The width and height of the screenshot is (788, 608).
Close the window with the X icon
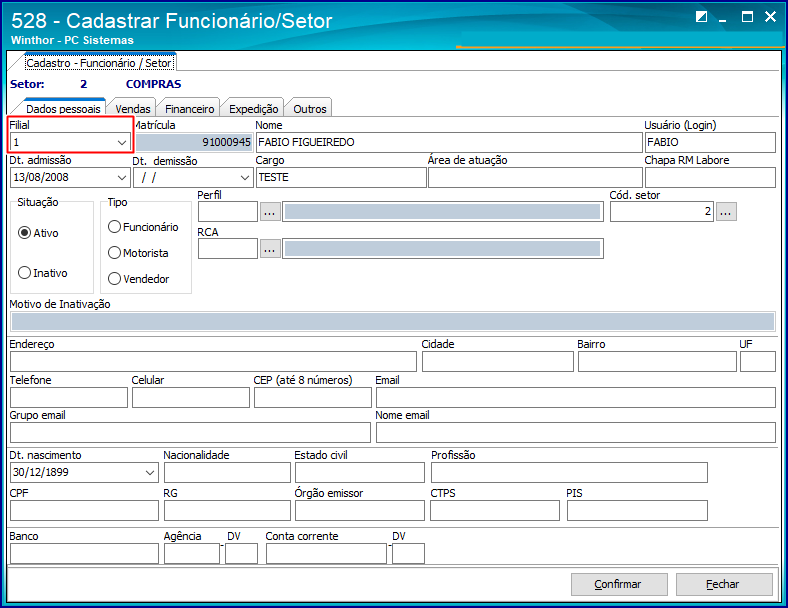click(770, 17)
